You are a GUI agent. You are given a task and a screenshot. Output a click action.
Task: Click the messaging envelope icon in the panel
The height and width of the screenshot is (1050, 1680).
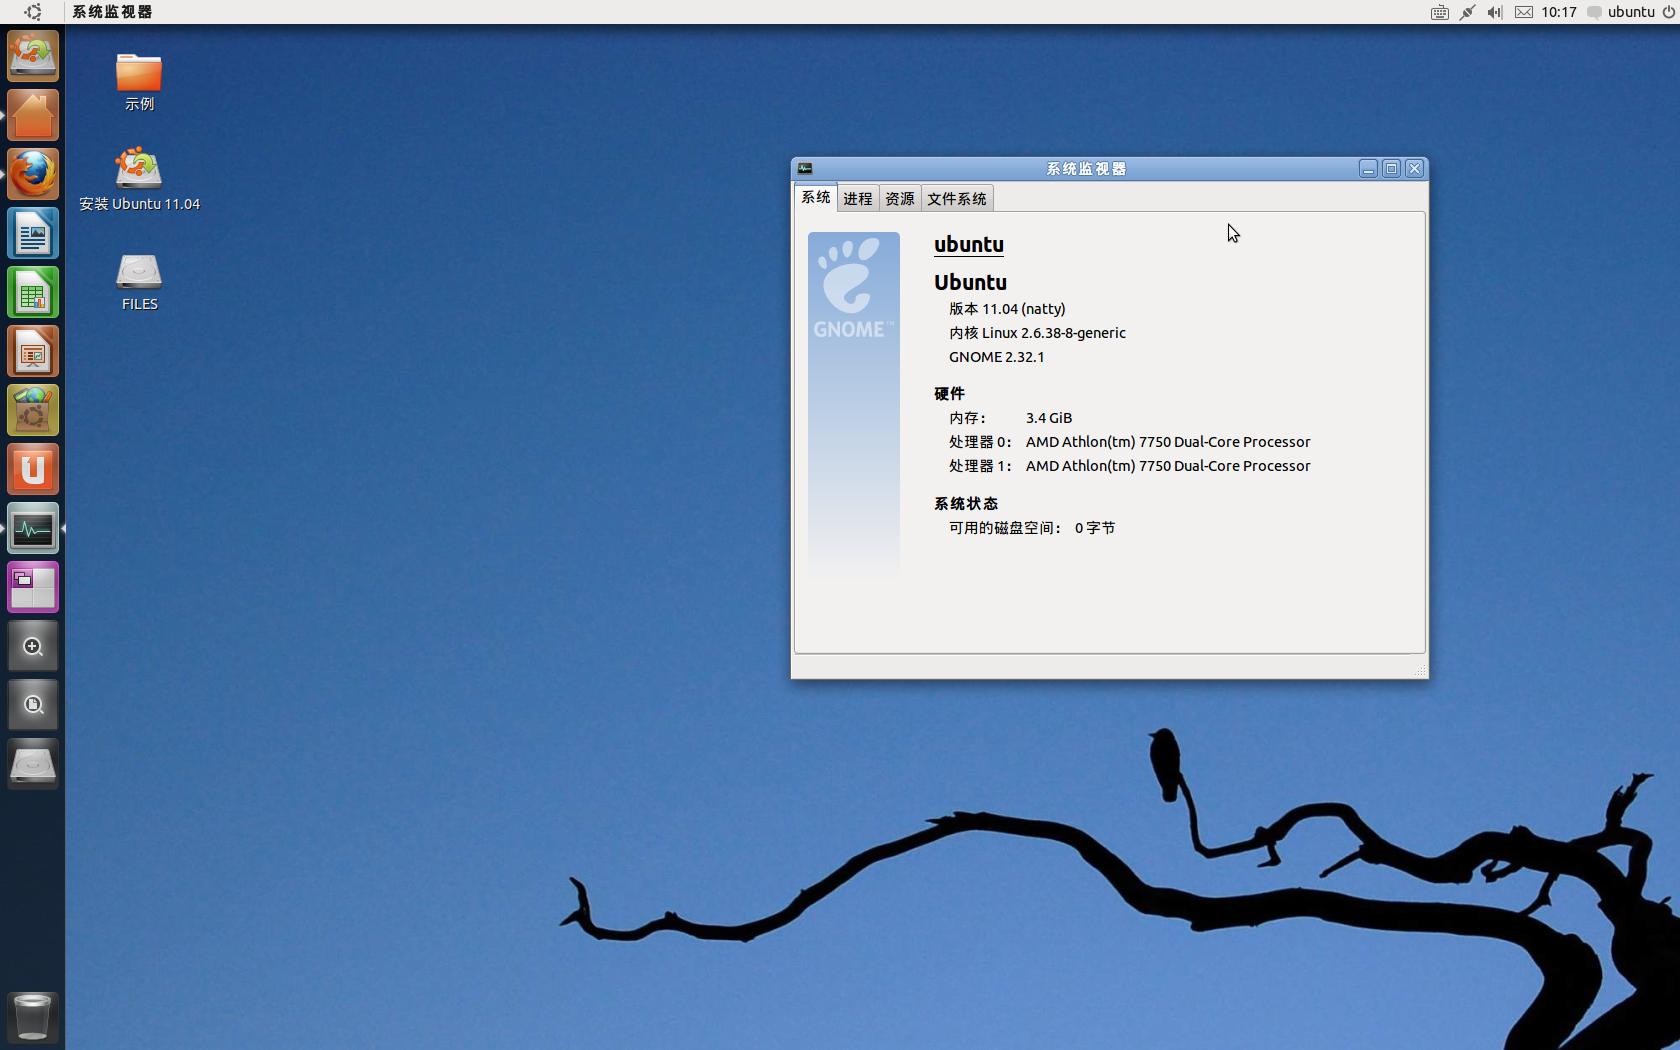click(x=1523, y=12)
